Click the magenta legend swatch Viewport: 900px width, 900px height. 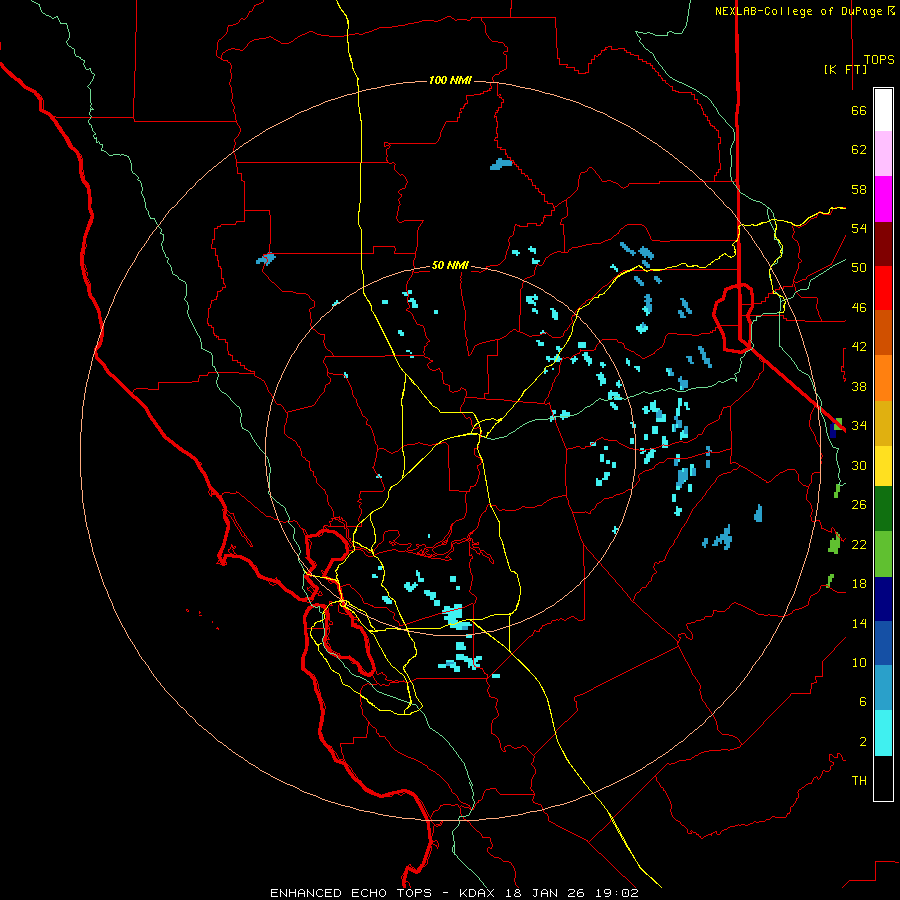[x=883, y=199]
